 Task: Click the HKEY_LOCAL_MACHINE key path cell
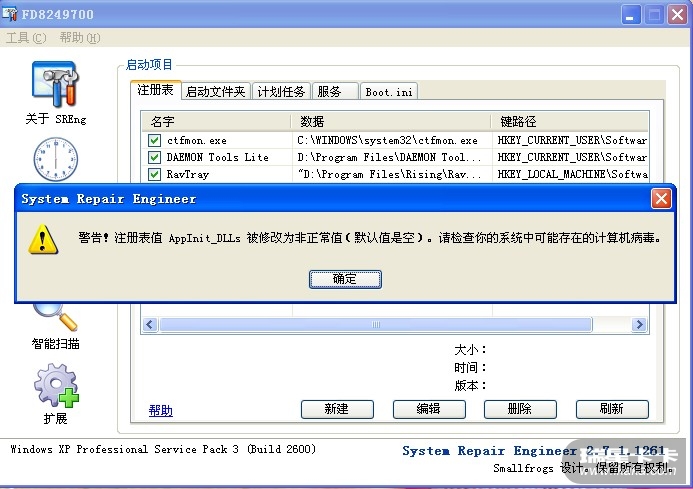pos(572,174)
